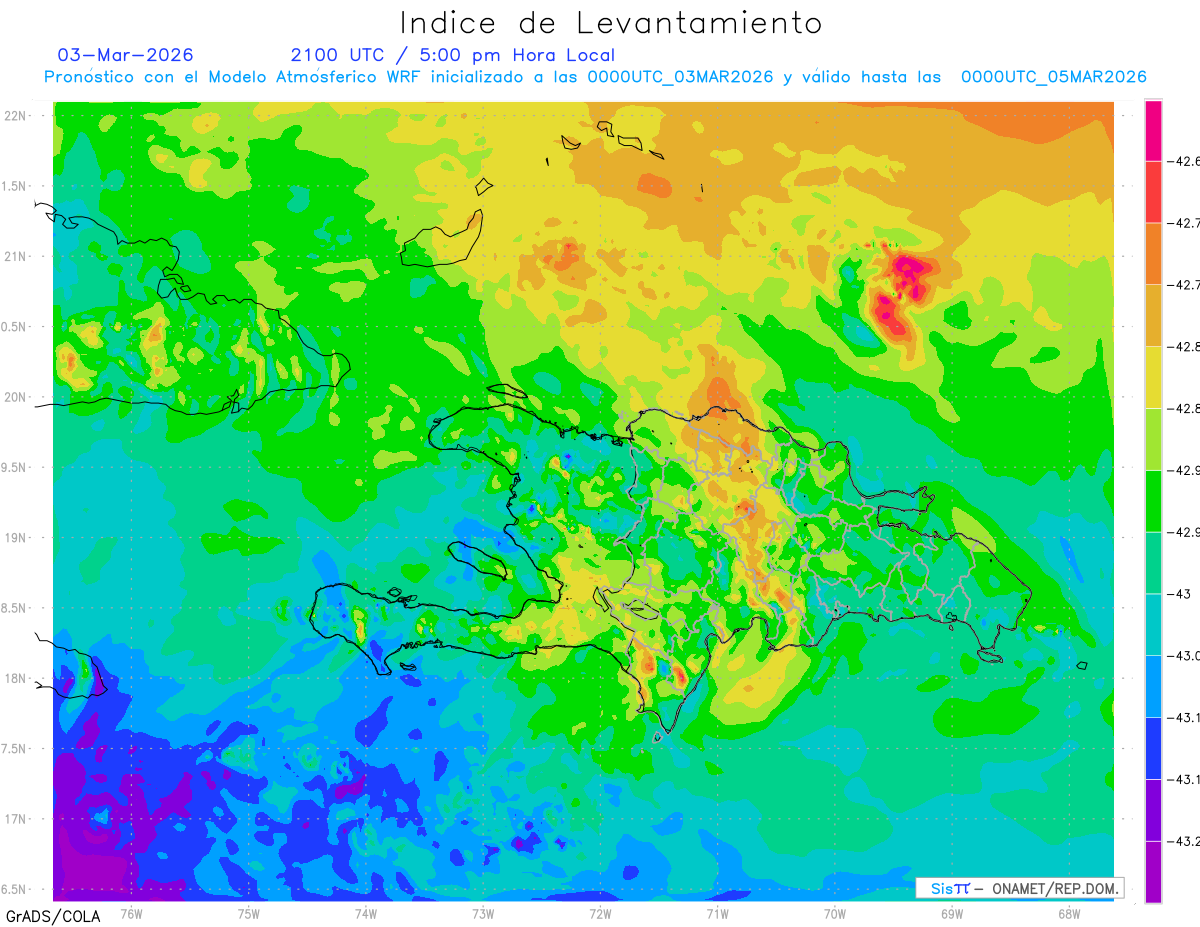Click the sea-green swatch on the color bar
Viewport: 1200px width, 927px height.
point(1153,564)
